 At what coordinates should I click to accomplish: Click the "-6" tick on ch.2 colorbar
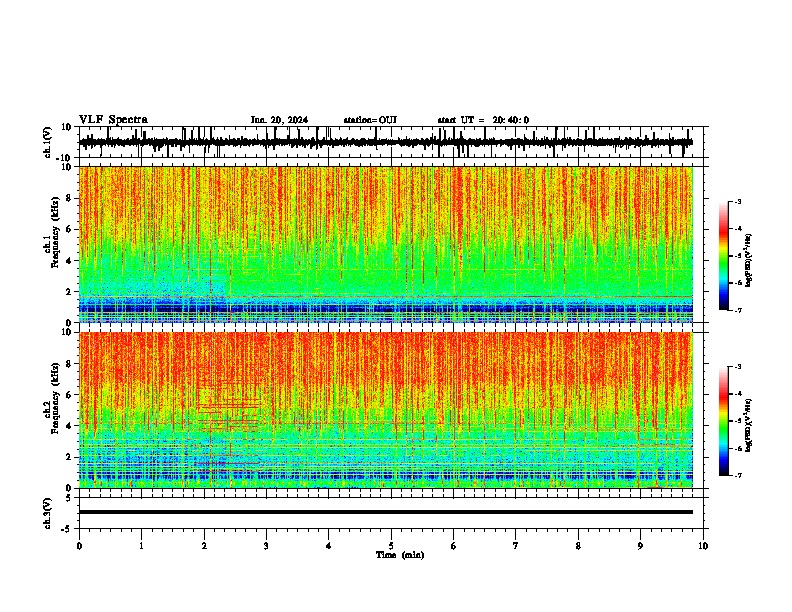click(737, 448)
